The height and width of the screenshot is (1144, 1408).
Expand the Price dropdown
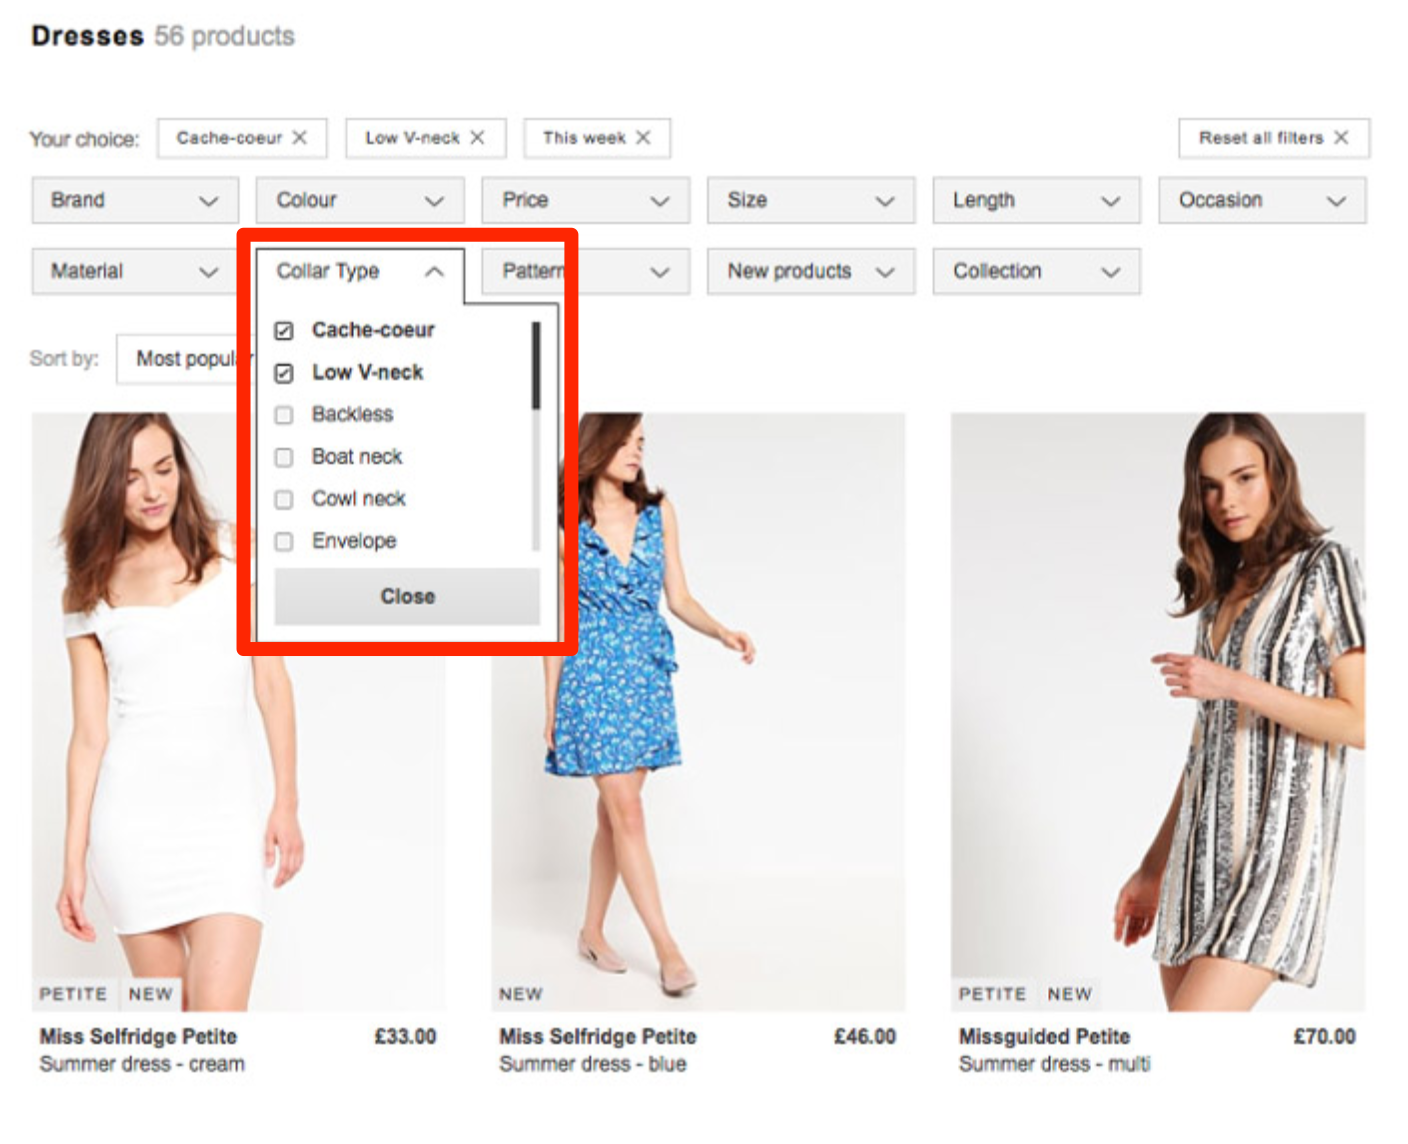pos(585,200)
